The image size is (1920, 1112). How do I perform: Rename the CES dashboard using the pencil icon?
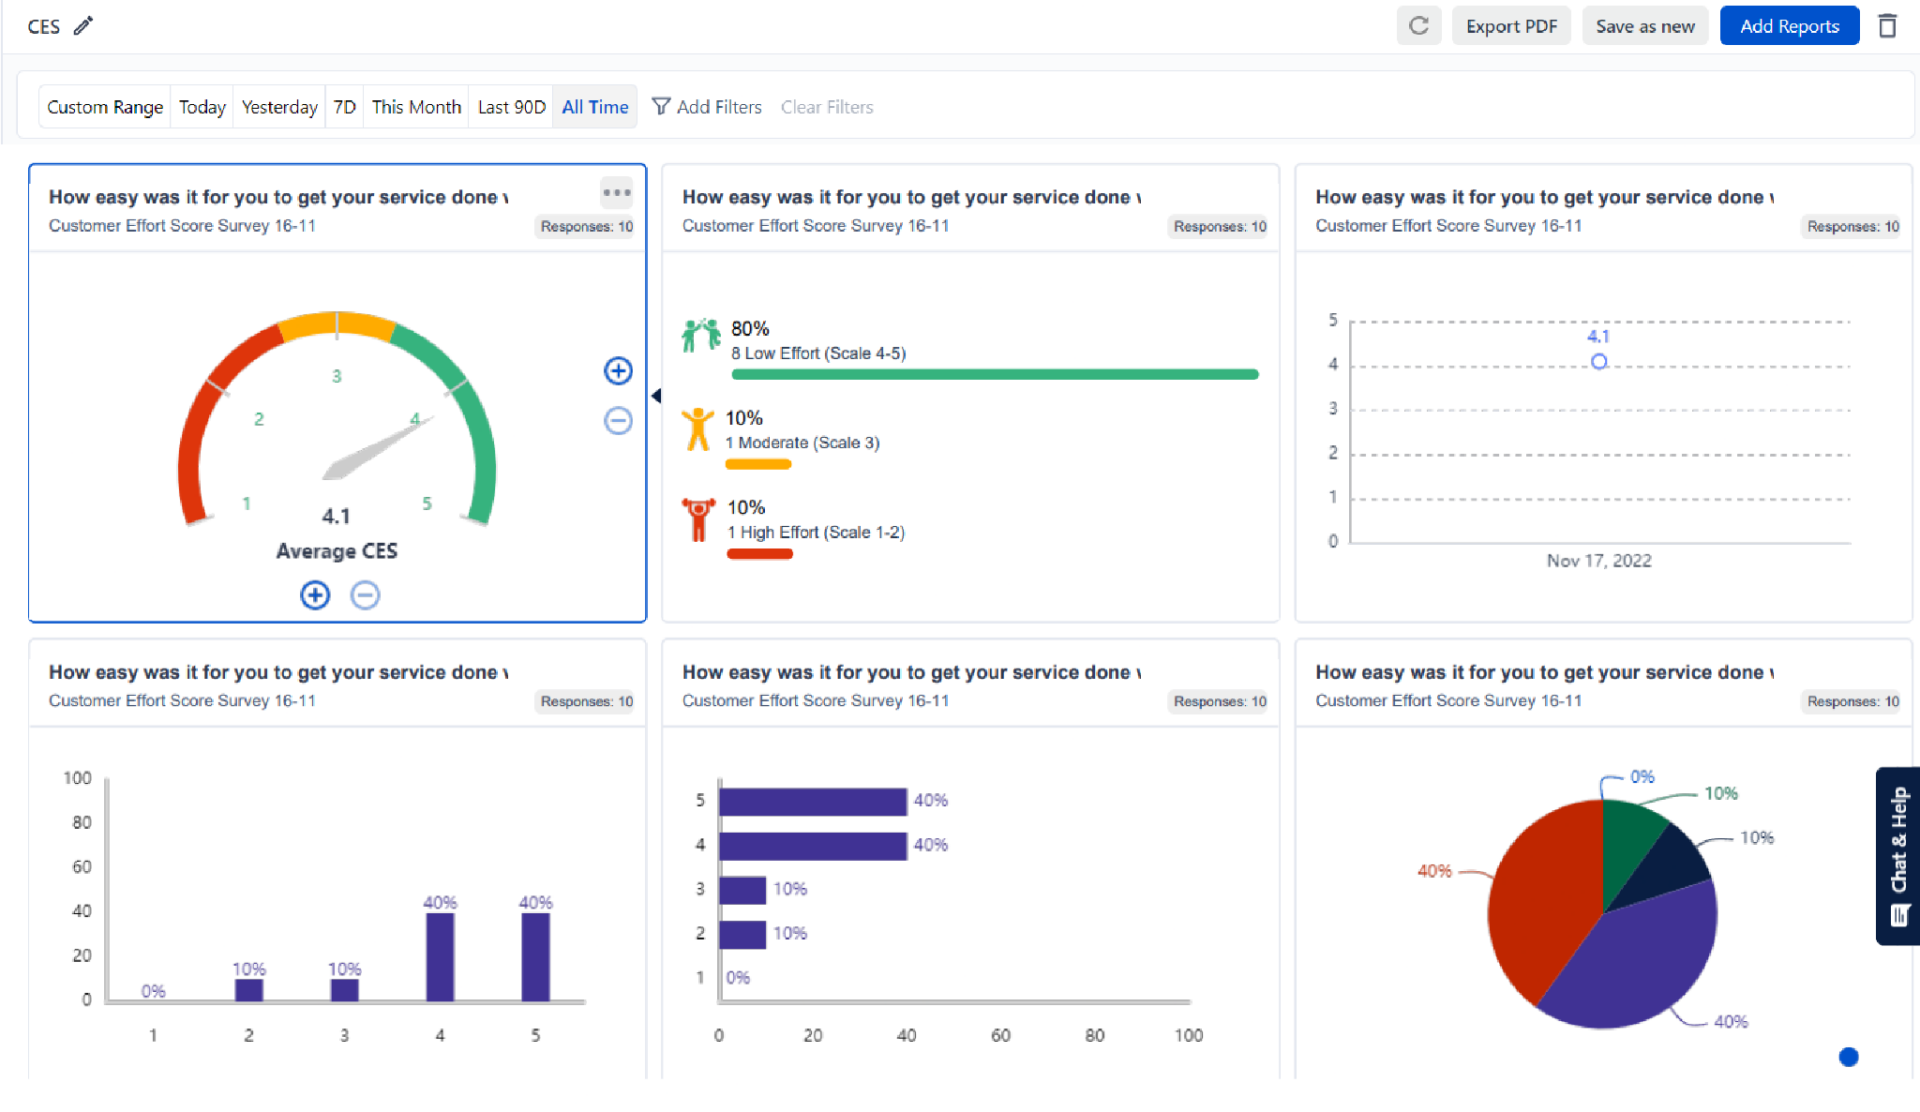pyautogui.click(x=84, y=26)
